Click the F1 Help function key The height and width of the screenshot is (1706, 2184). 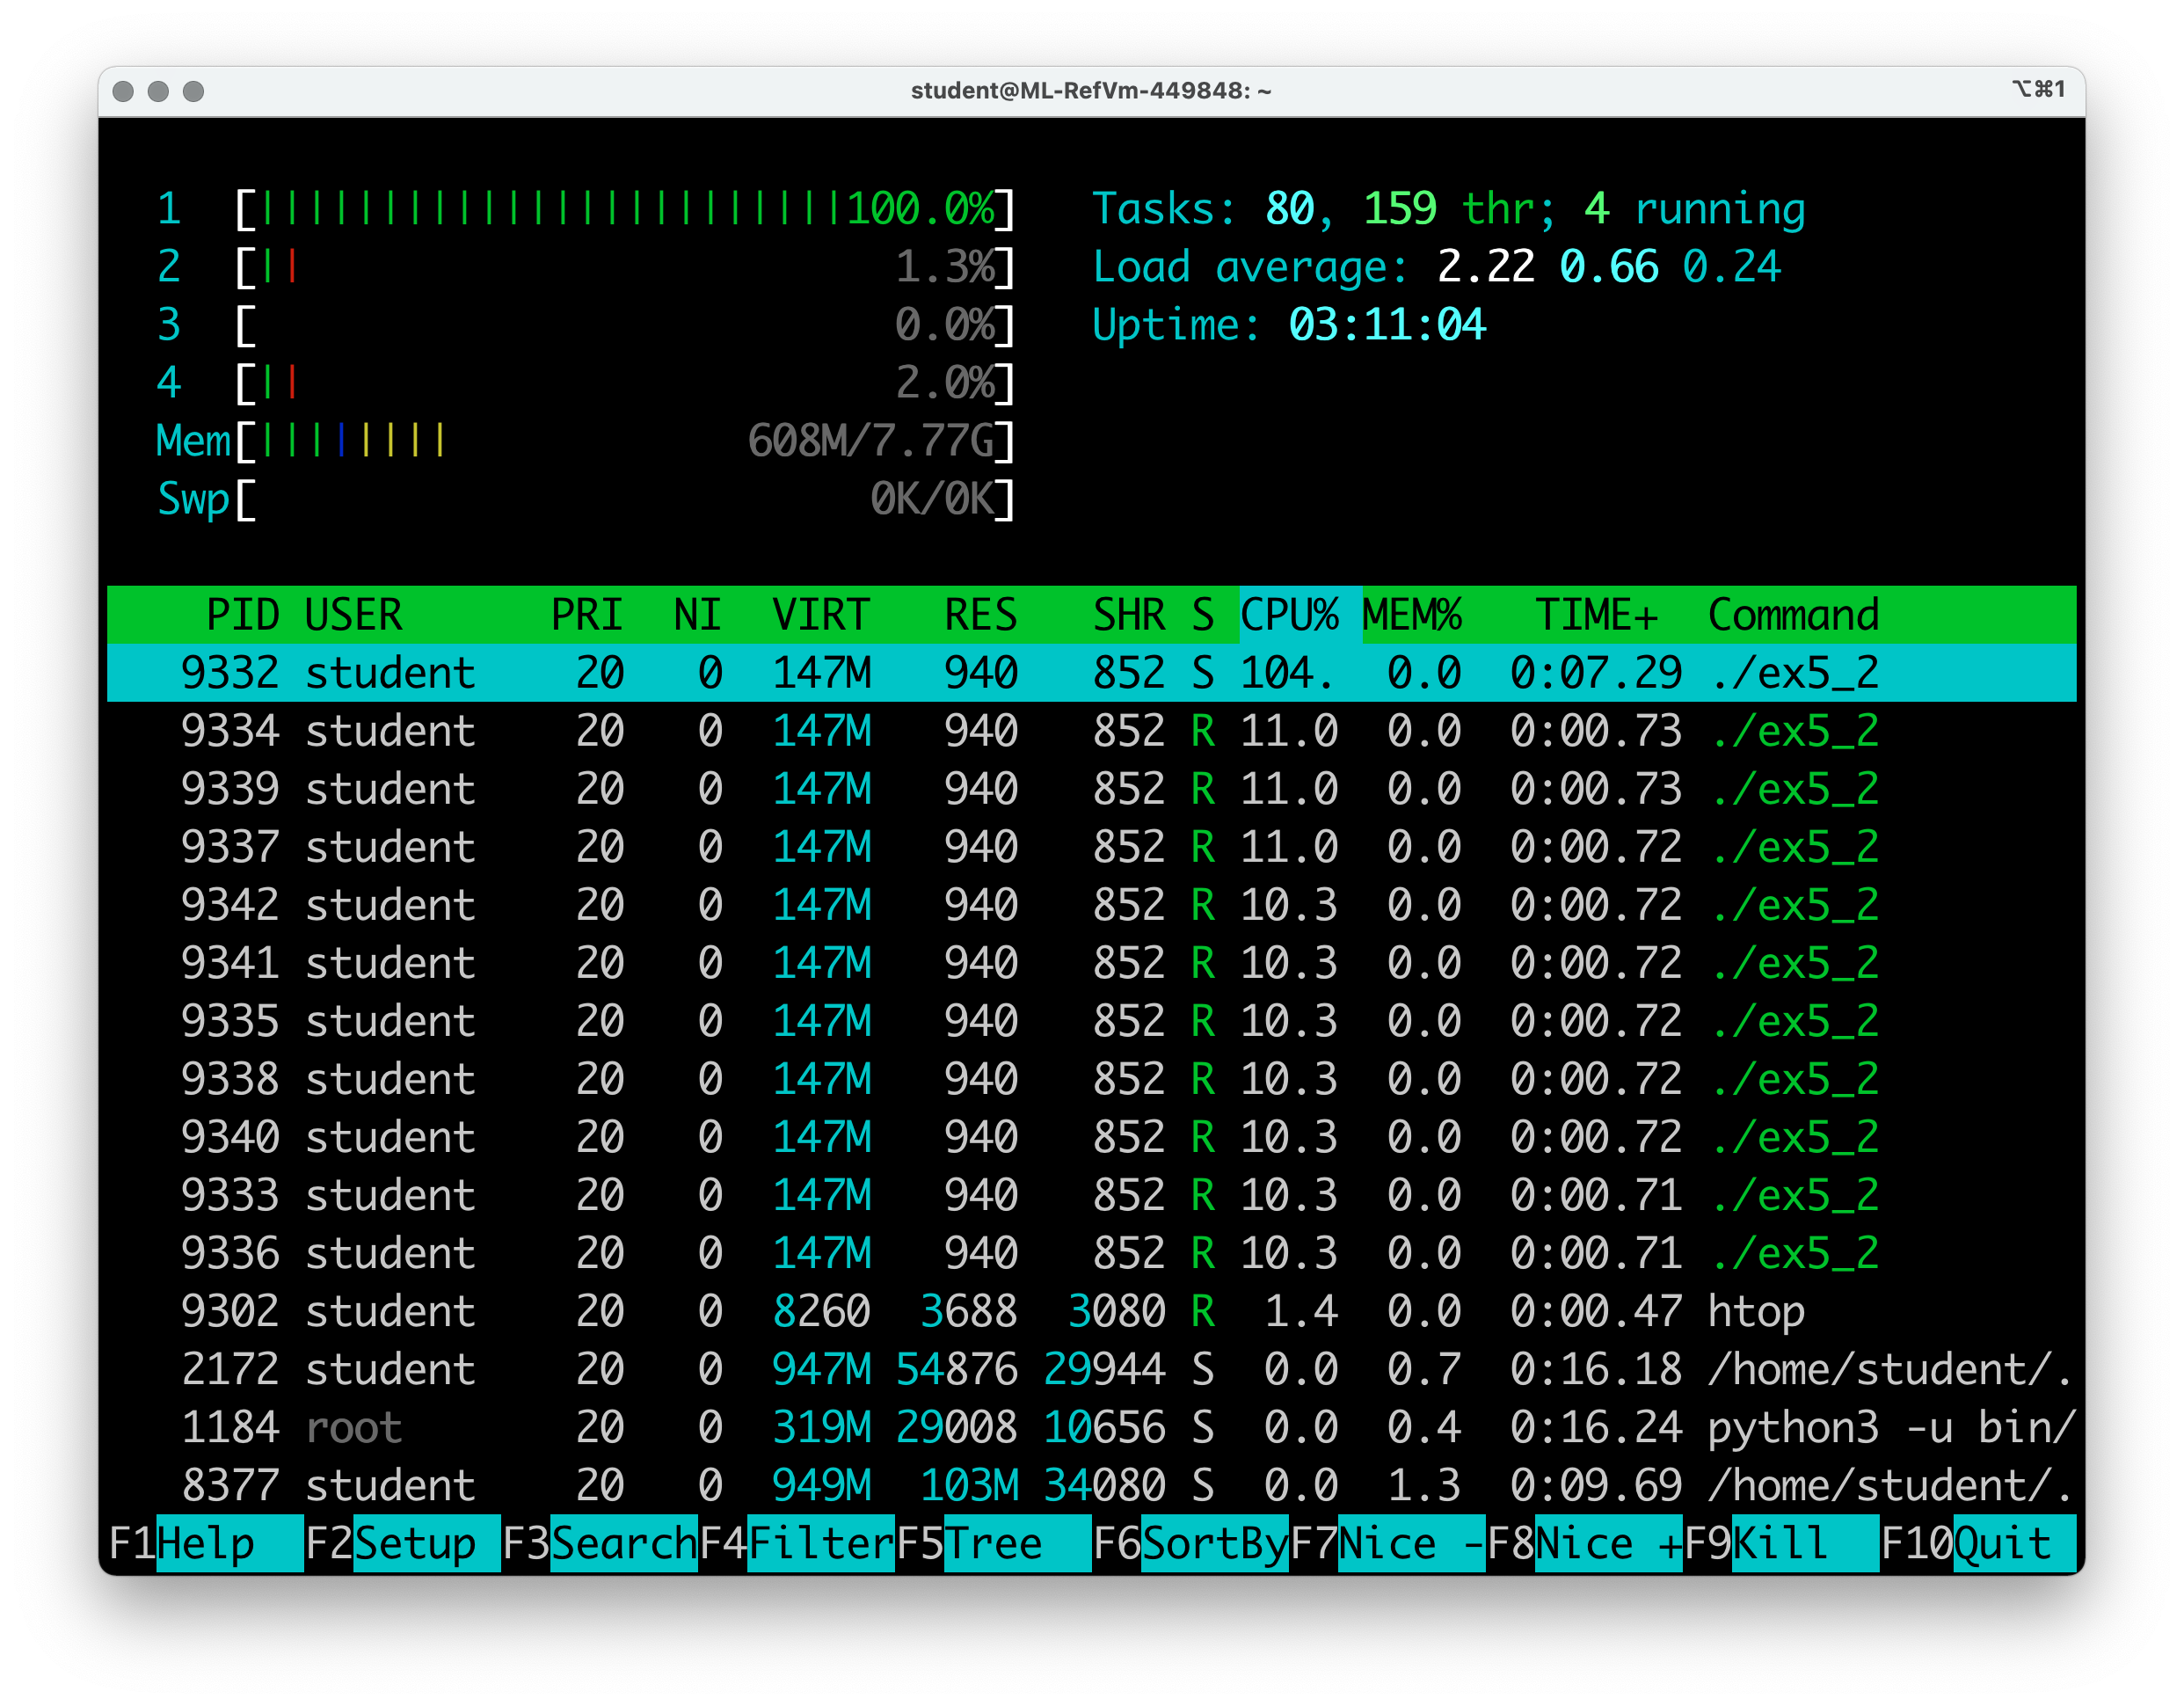tap(205, 1543)
